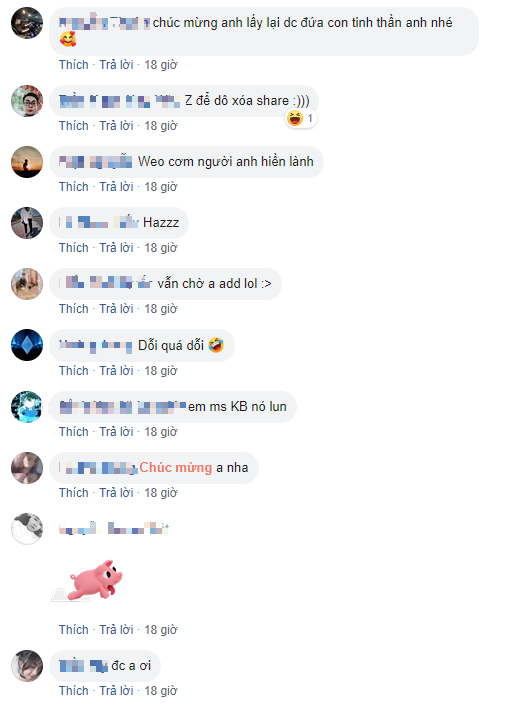Image resolution: width=513 pixels, height=705 pixels.
Task: Open the 18 giờ timestamp under "Z để dô xóa share"
Action: [x=161, y=125]
